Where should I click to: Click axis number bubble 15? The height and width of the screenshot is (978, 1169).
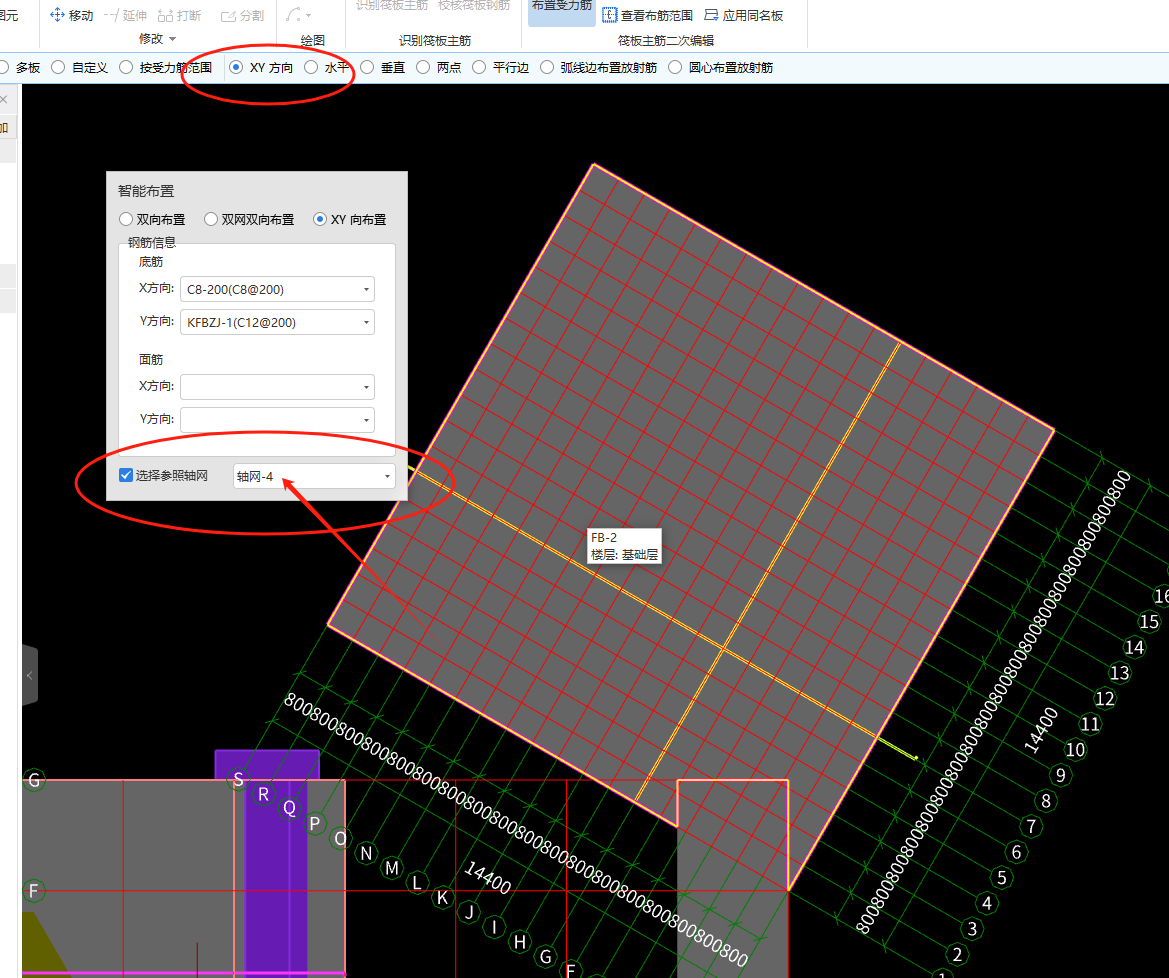(1149, 622)
